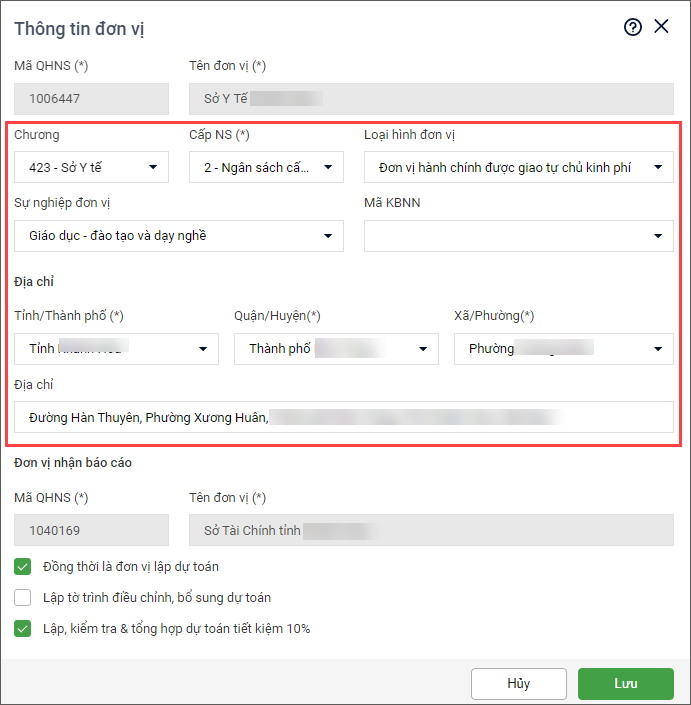Select the Tỉnh/Thành phố dropdown
691x705 pixels.
point(116,349)
